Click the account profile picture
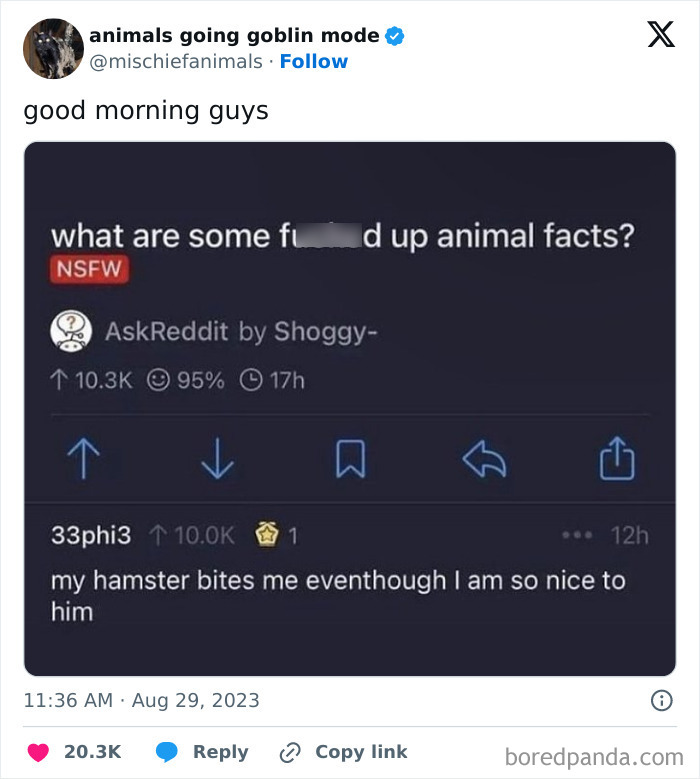The width and height of the screenshot is (700, 779). pos(53,47)
